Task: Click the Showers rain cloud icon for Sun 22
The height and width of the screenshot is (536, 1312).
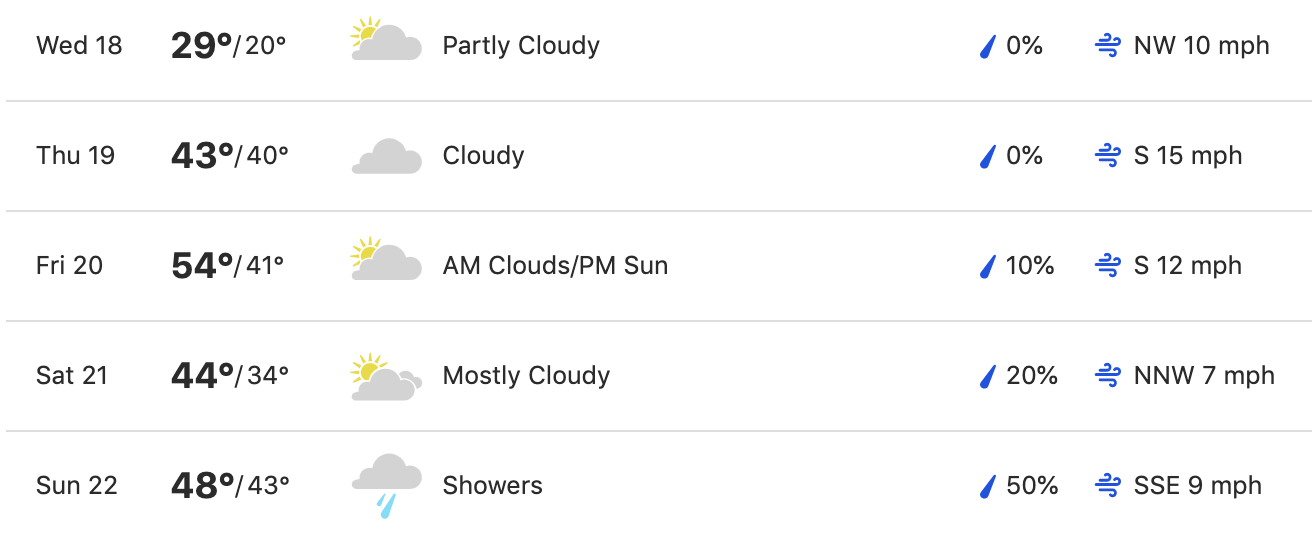Action: pos(386,486)
